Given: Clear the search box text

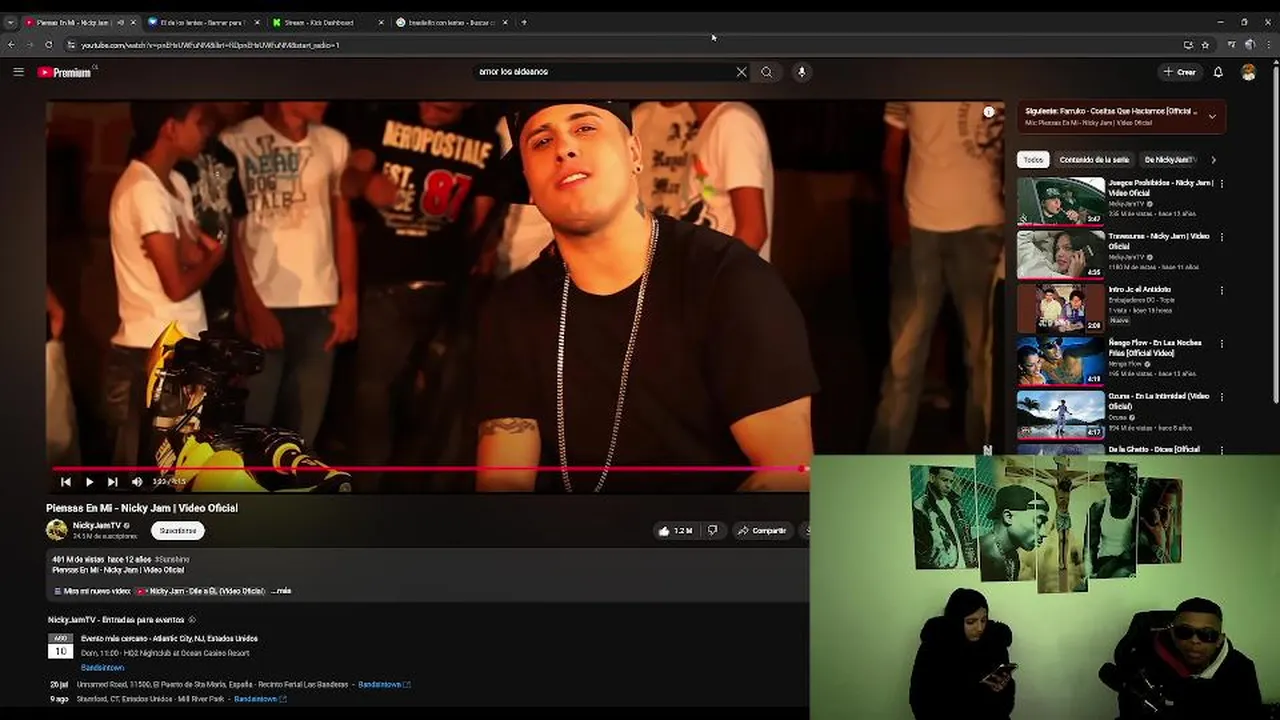Looking at the screenshot, I should point(741,72).
